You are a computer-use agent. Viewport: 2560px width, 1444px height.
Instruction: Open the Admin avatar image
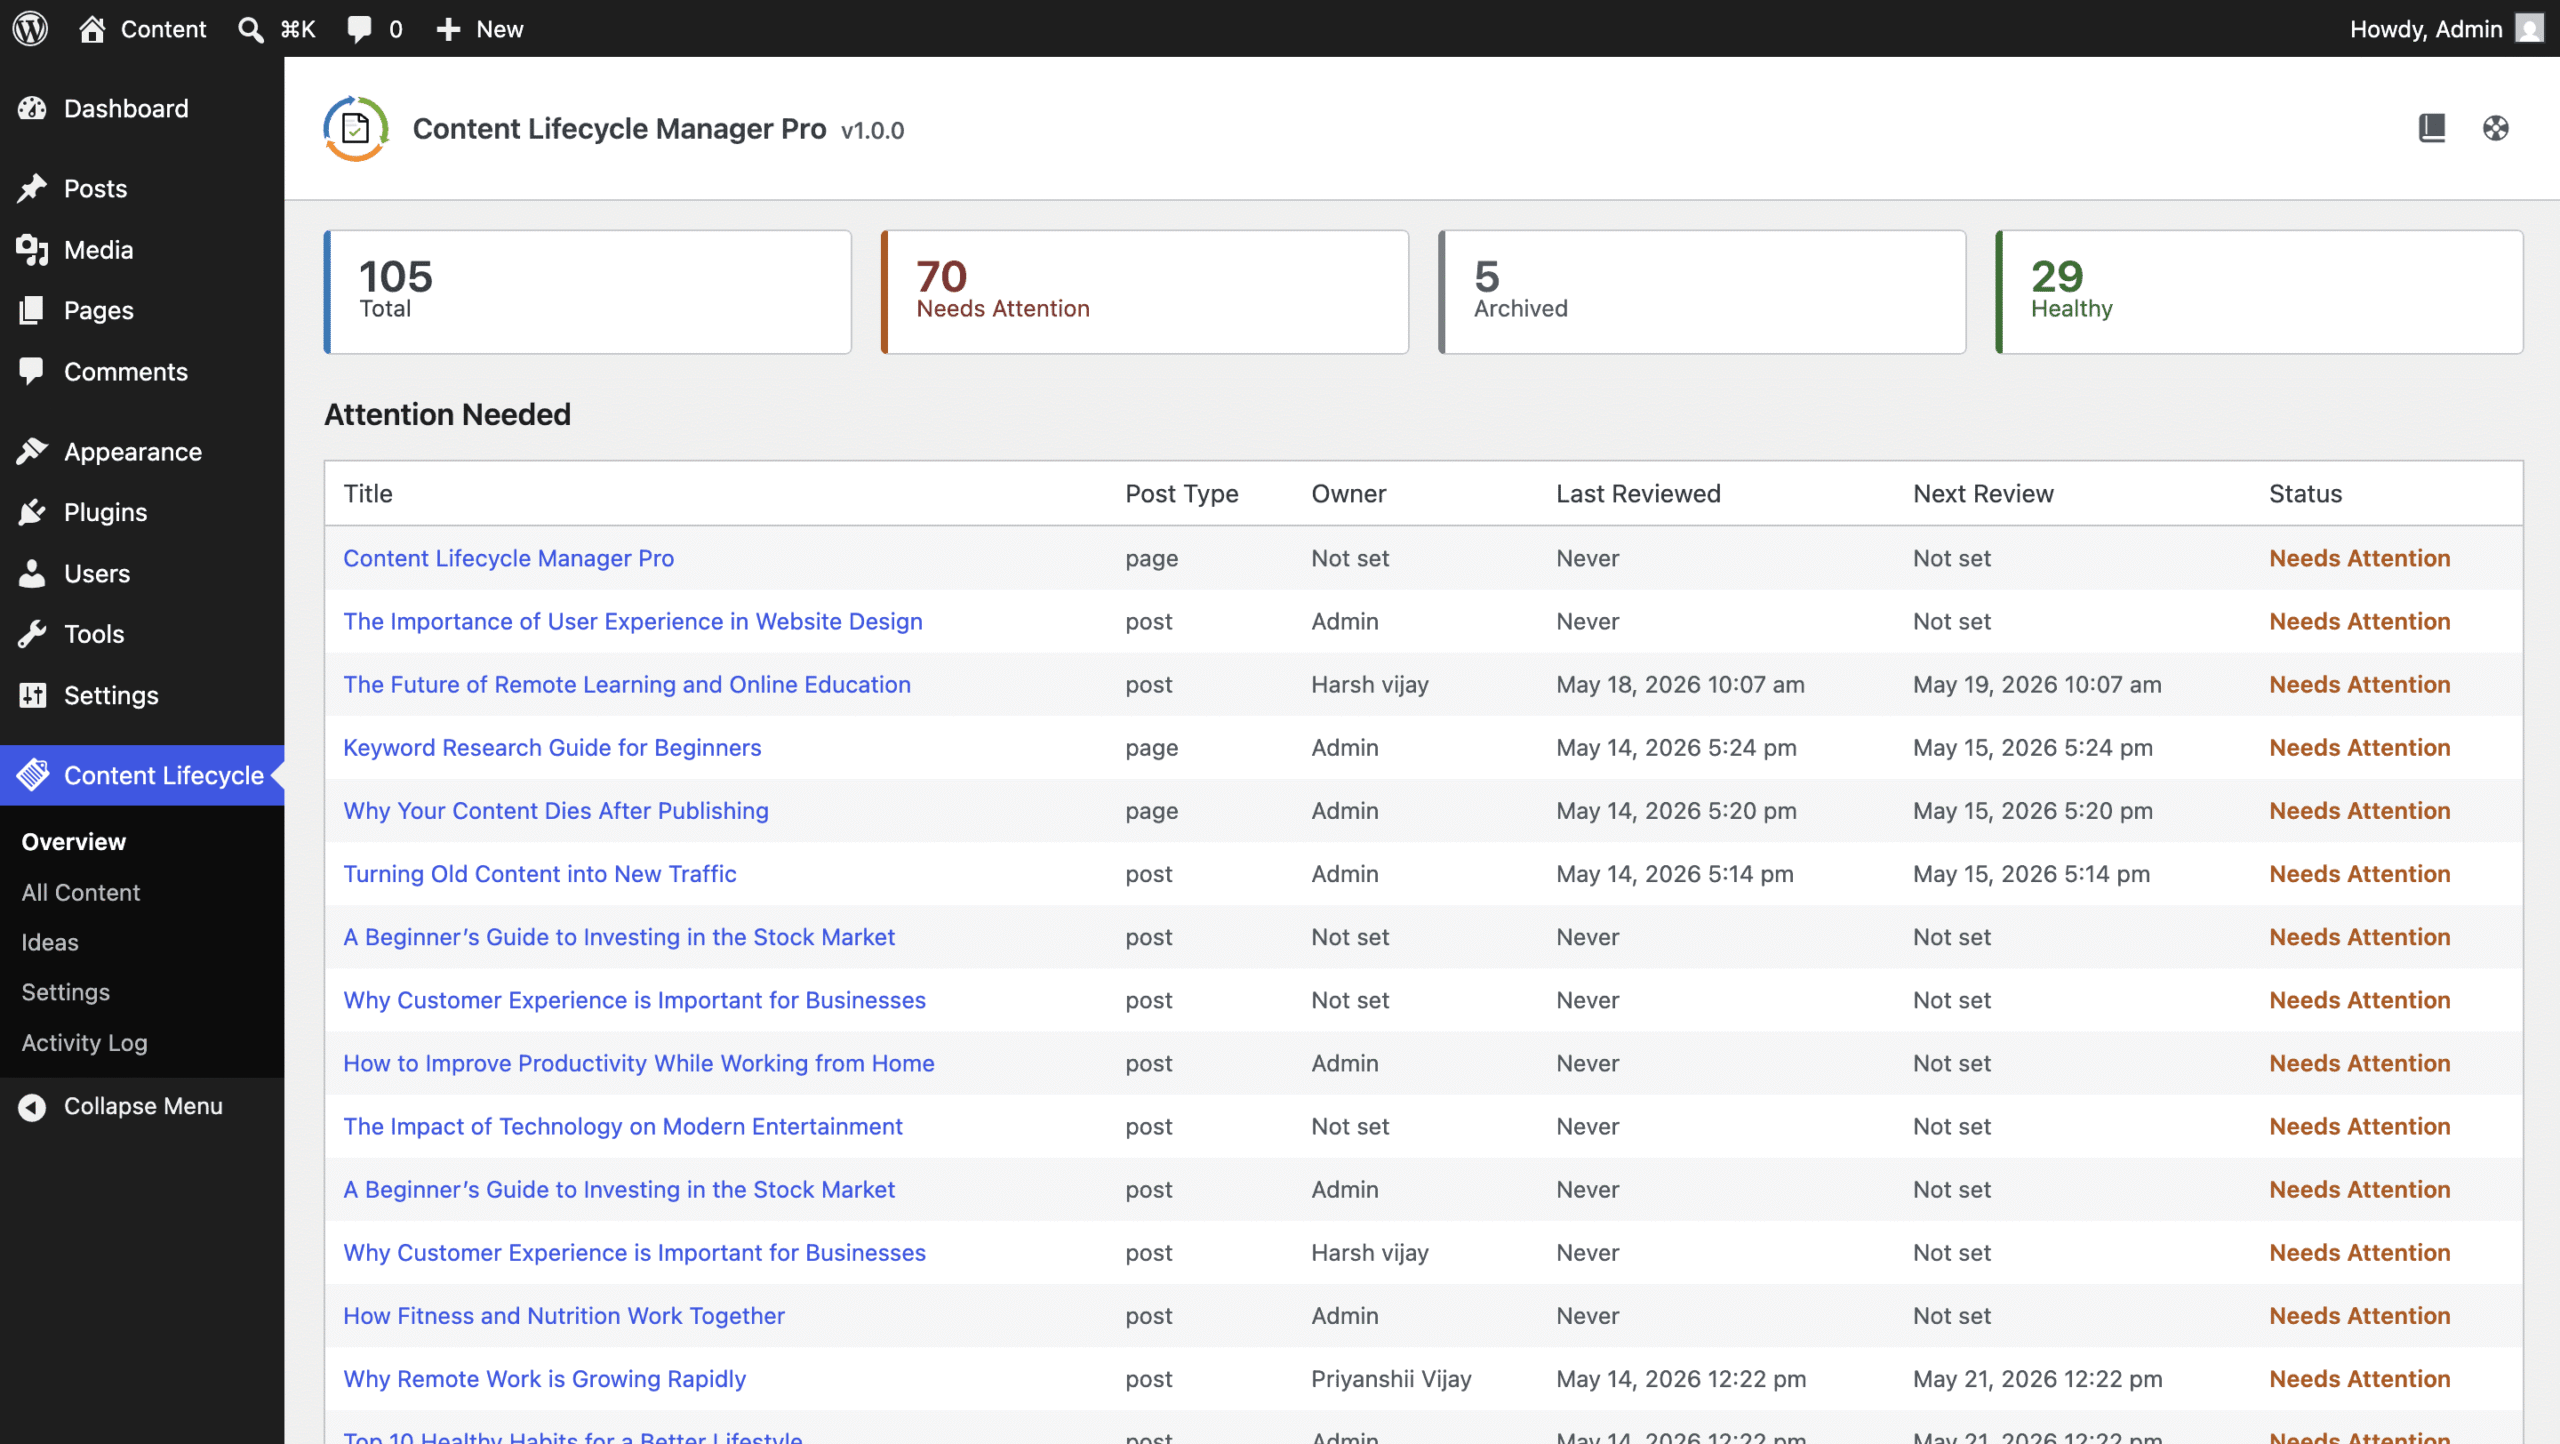click(2529, 28)
